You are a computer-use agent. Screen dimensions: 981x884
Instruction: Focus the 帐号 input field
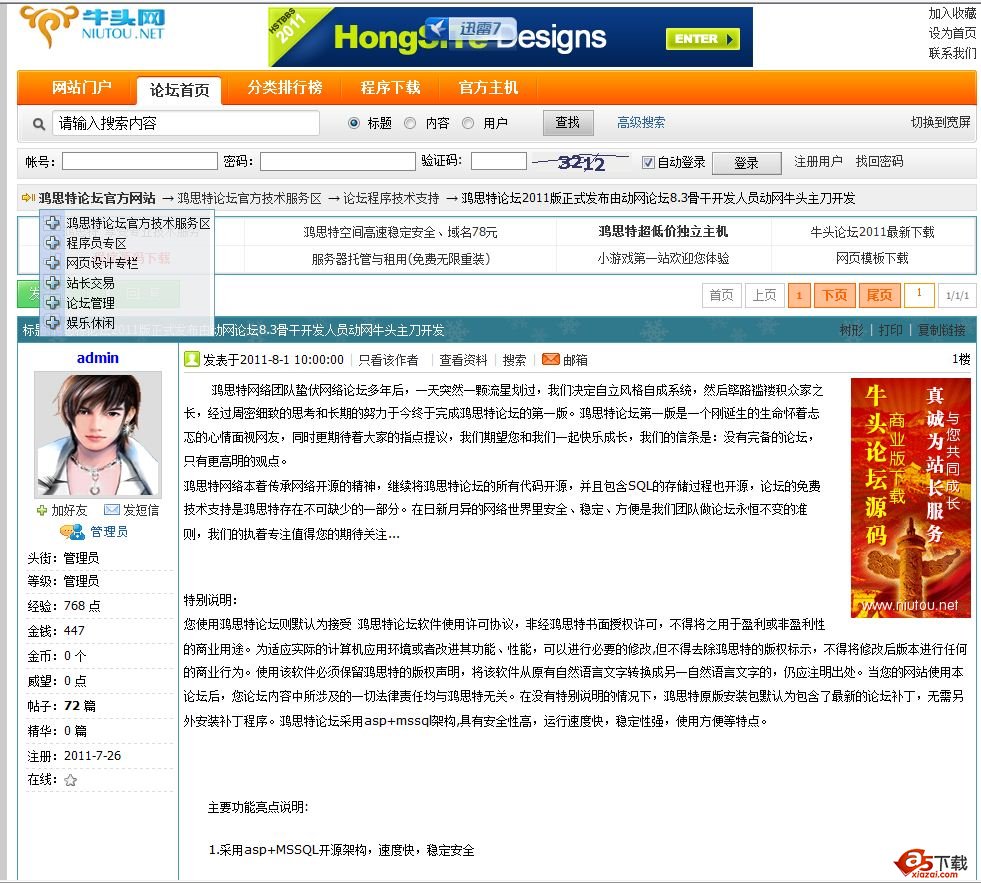pyautogui.click(x=140, y=161)
